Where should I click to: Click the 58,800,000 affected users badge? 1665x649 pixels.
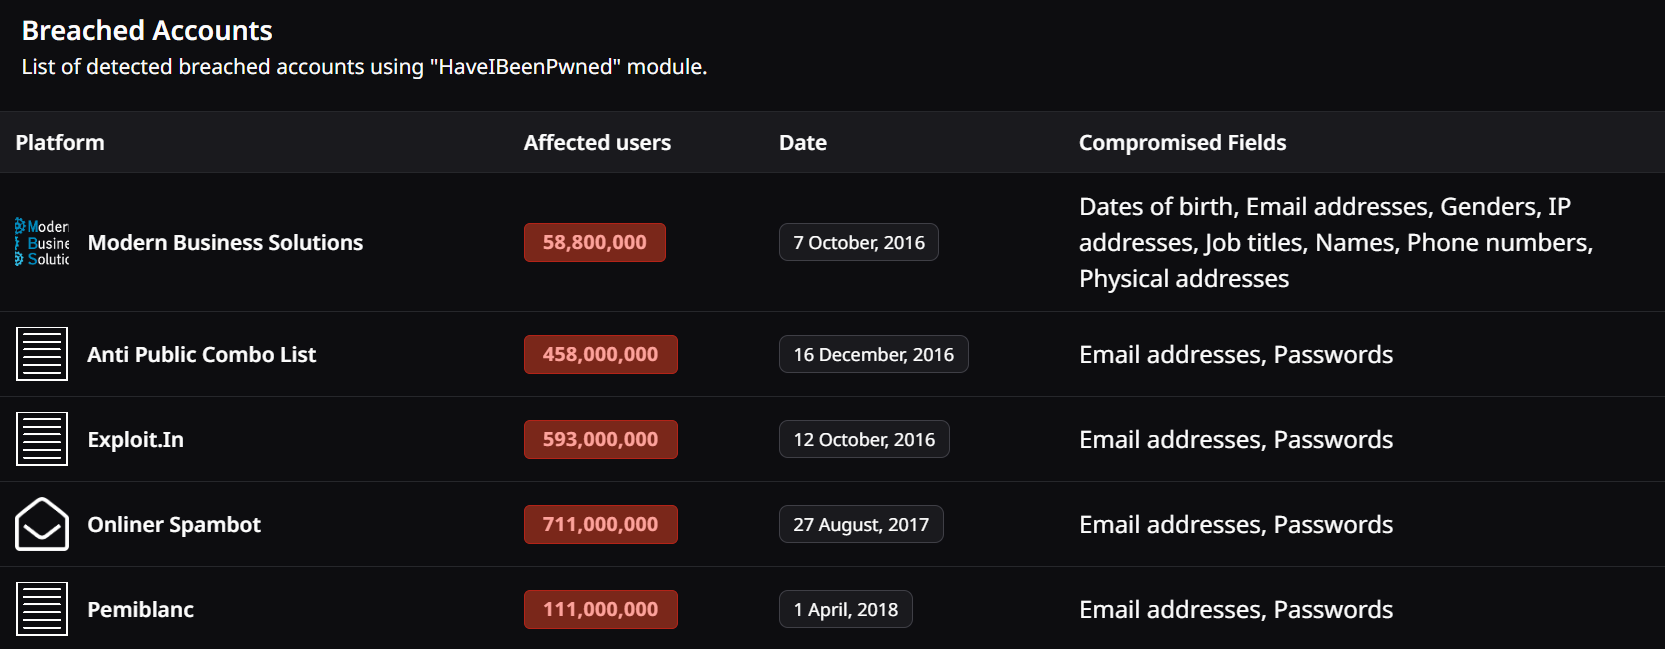(x=594, y=243)
